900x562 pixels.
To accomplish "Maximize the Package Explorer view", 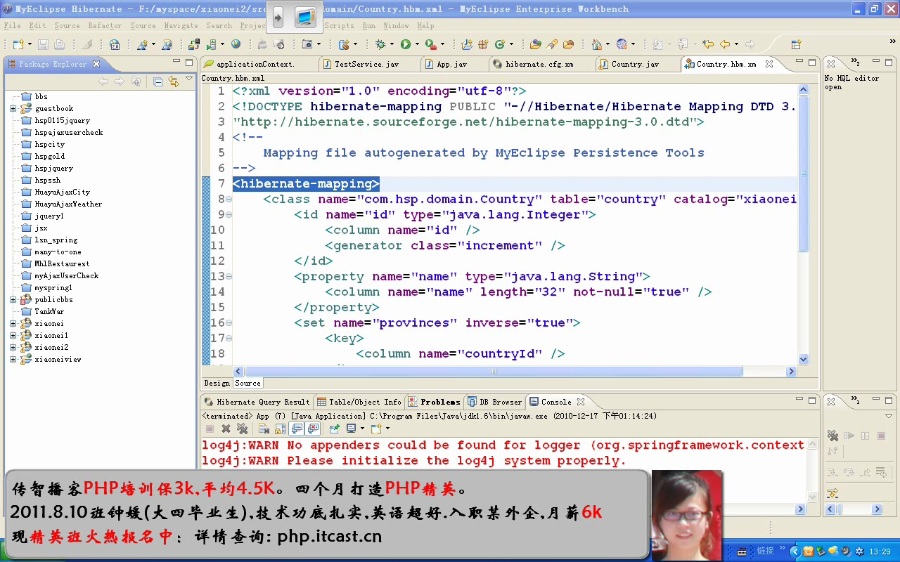I will point(190,61).
